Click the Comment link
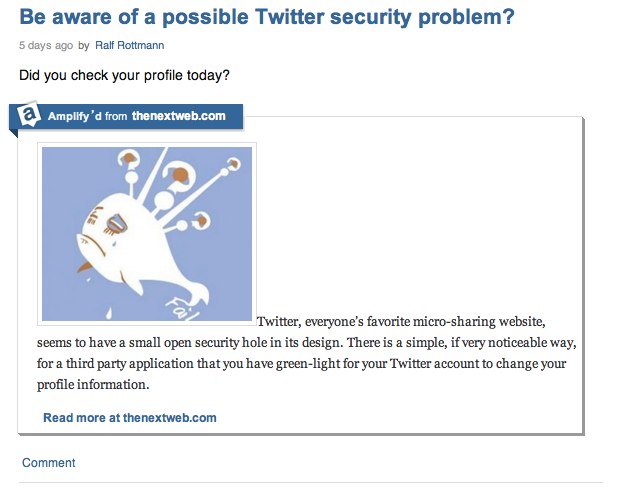The height and width of the screenshot is (490, 618). tap(48, 463)
